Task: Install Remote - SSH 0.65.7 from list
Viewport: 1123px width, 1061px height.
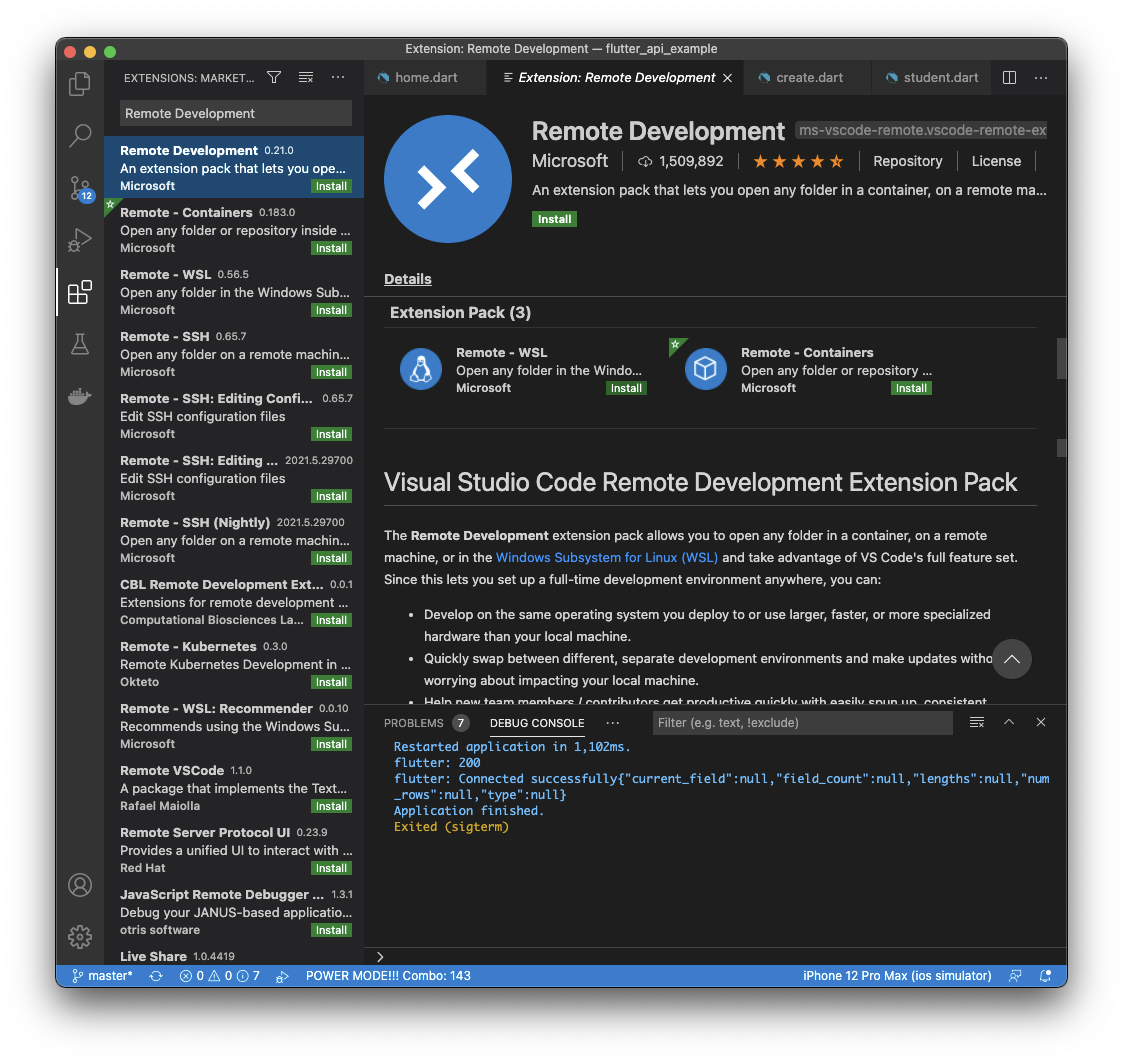Action: point(331,372)
